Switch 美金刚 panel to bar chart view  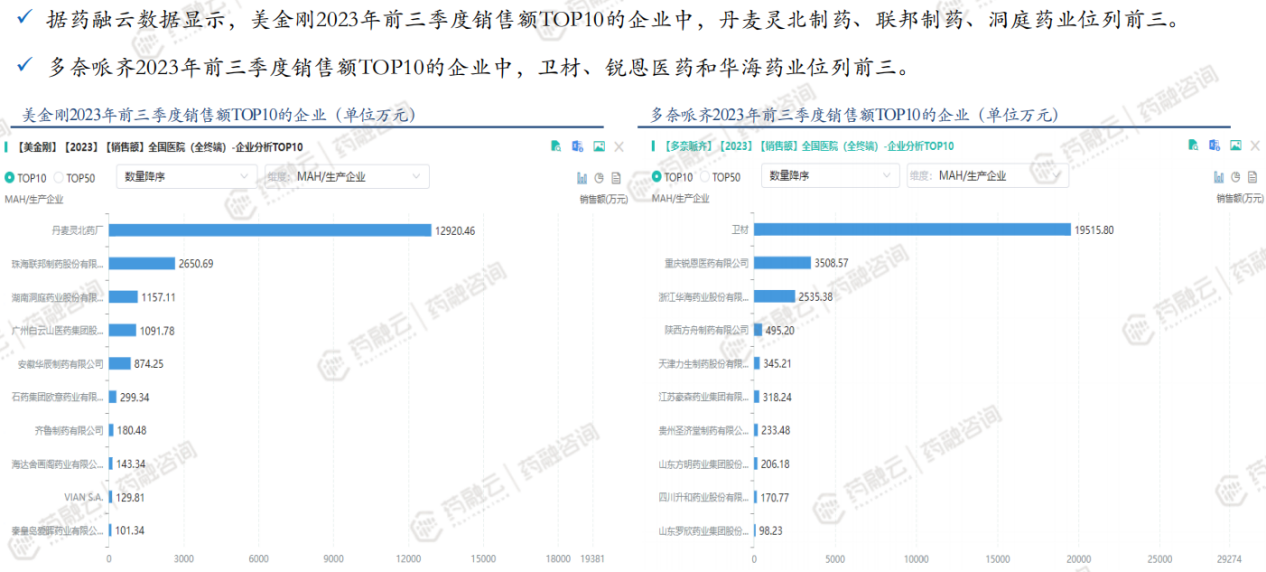tap(581, 177)
